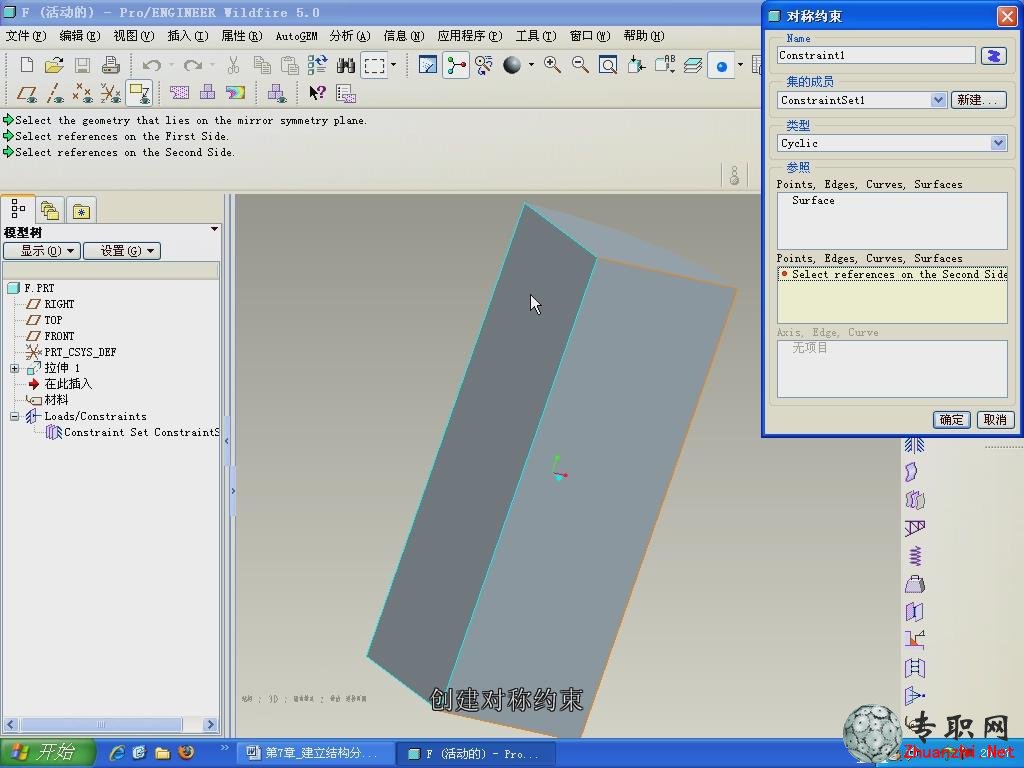Click the Constraint1 name field

click(876, 56)
